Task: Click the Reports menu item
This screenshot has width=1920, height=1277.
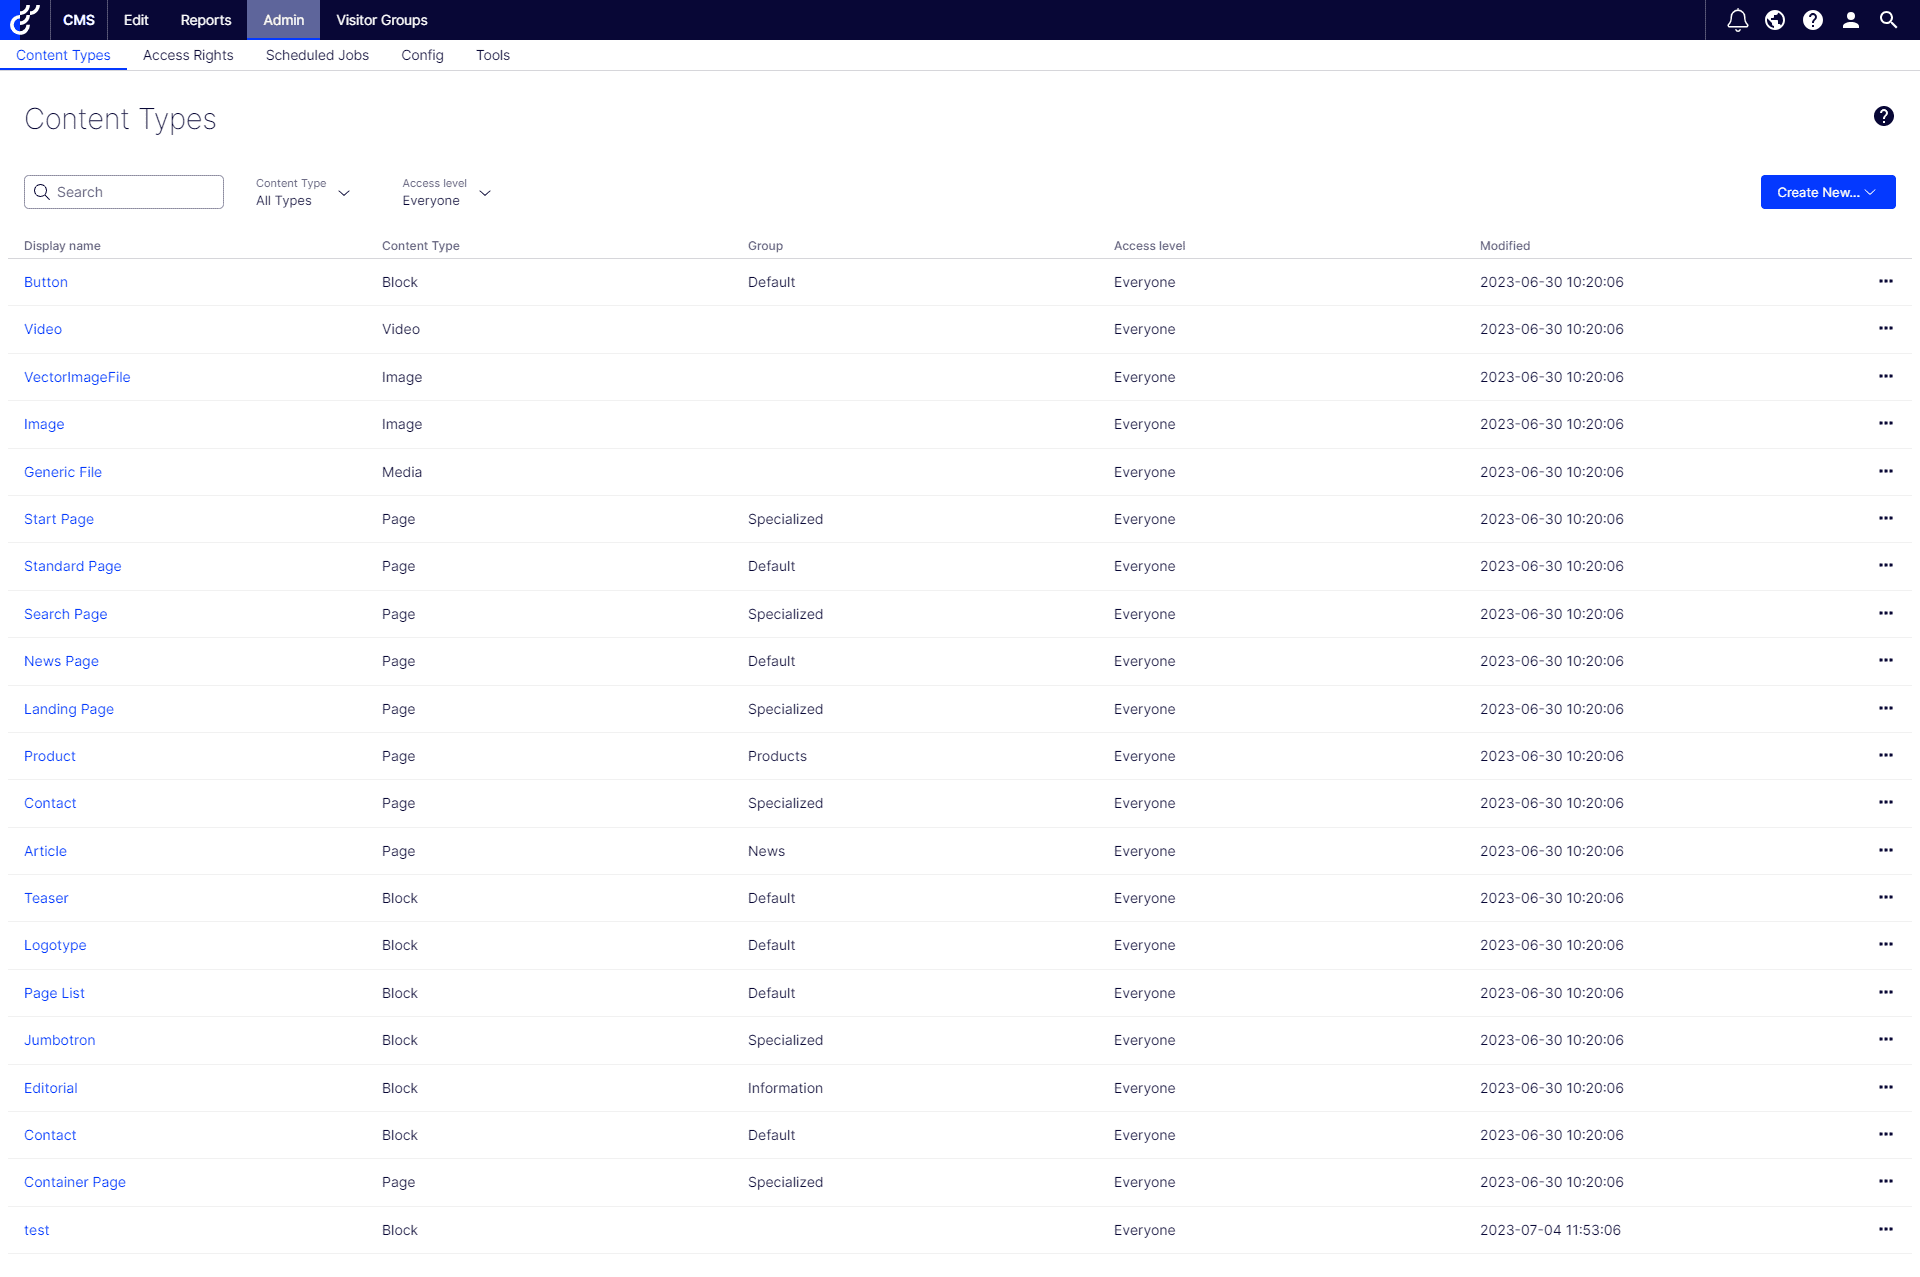Action: pos(205,20)
